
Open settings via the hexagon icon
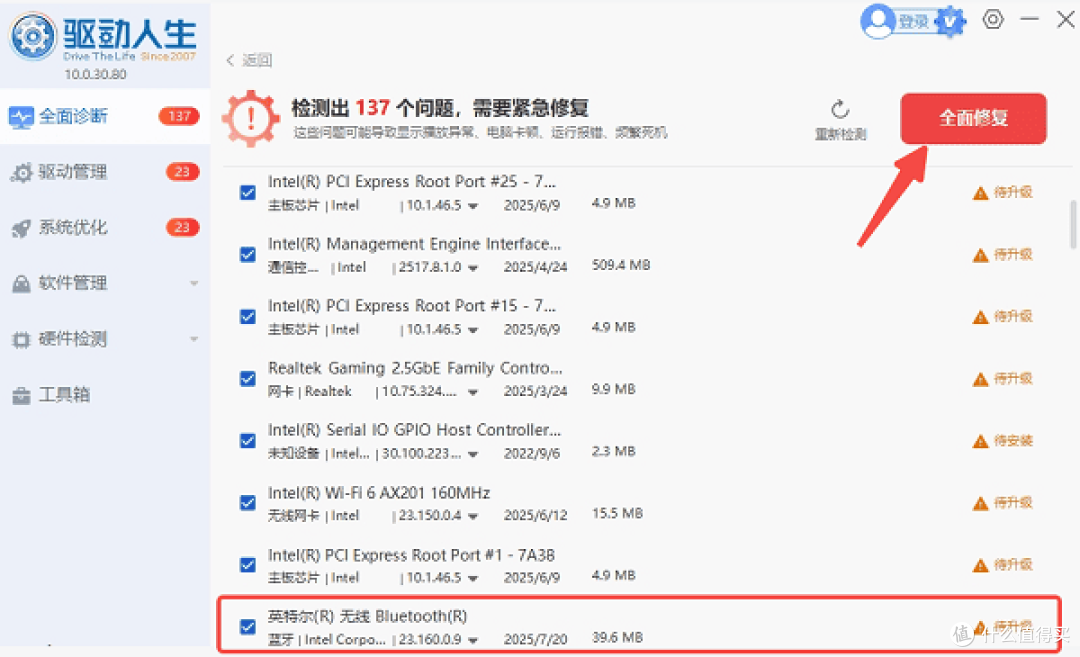pos(993,19)
